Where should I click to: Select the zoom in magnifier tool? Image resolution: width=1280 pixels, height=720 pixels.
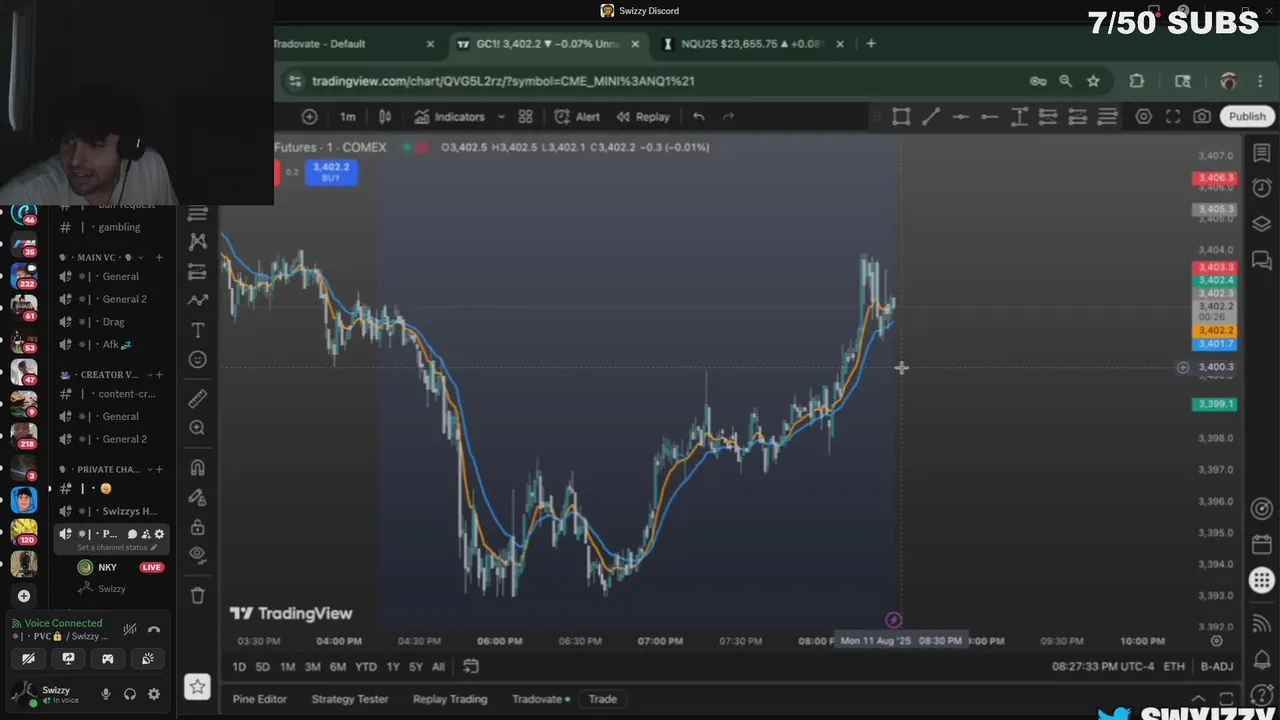[x=197, y=428]
